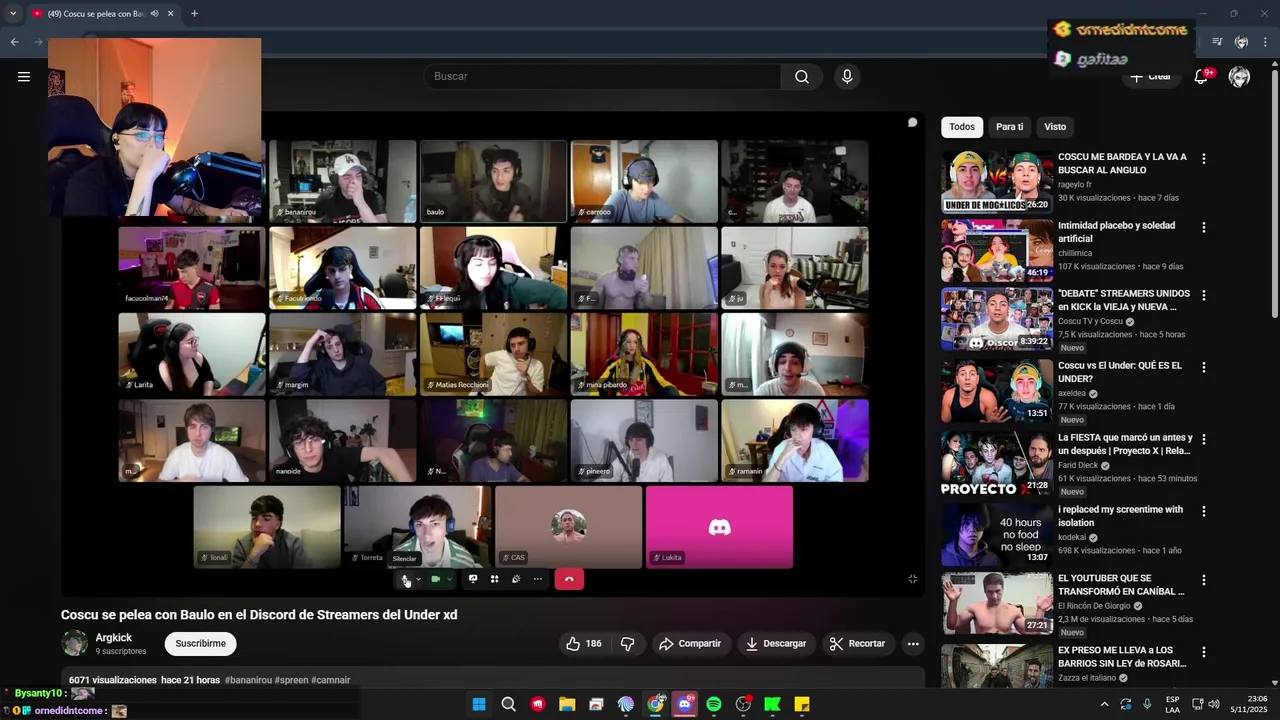Open Sticky Notes from taskbar

[x=802, y=704]
